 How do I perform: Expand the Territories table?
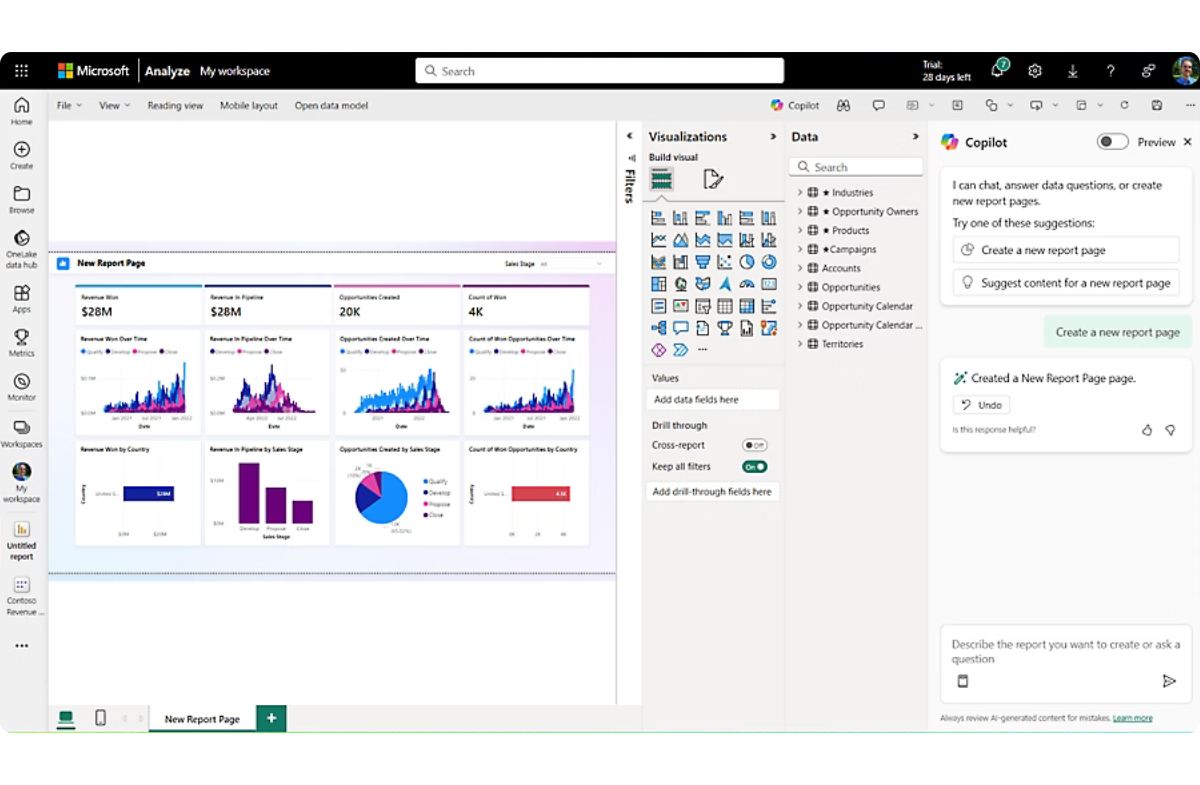(x=800, y=344)
